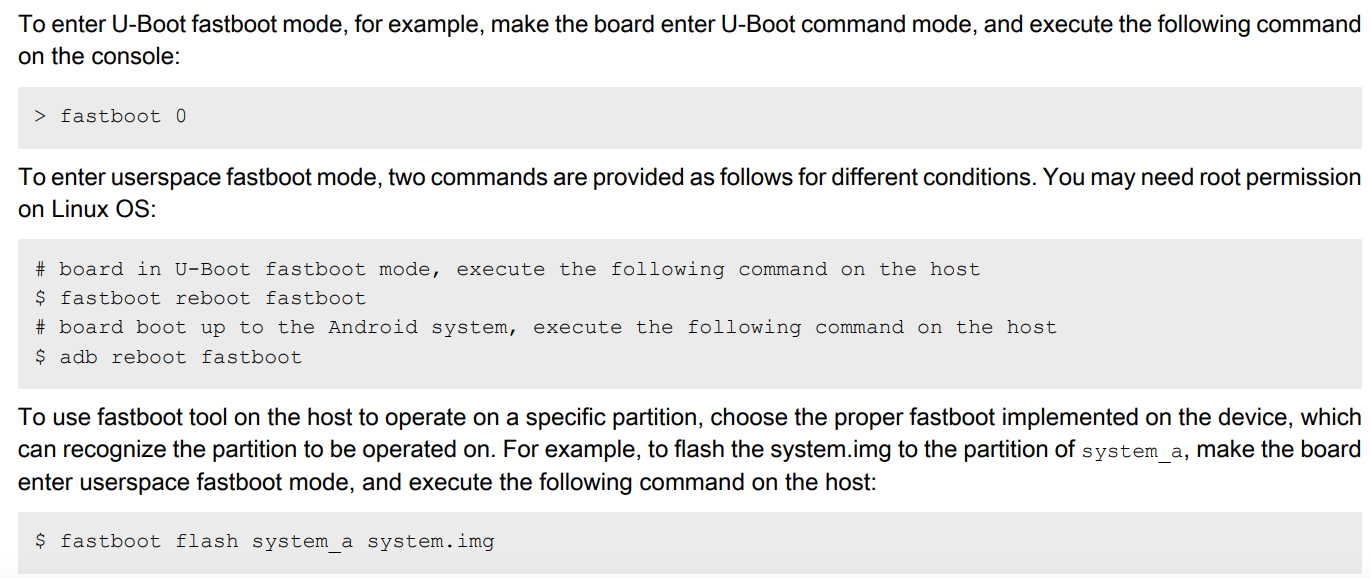Click the text 'on Linux OS:'
Viewport: 1370px width, 578px height.
pyautogui.click(x=81, y=211)
